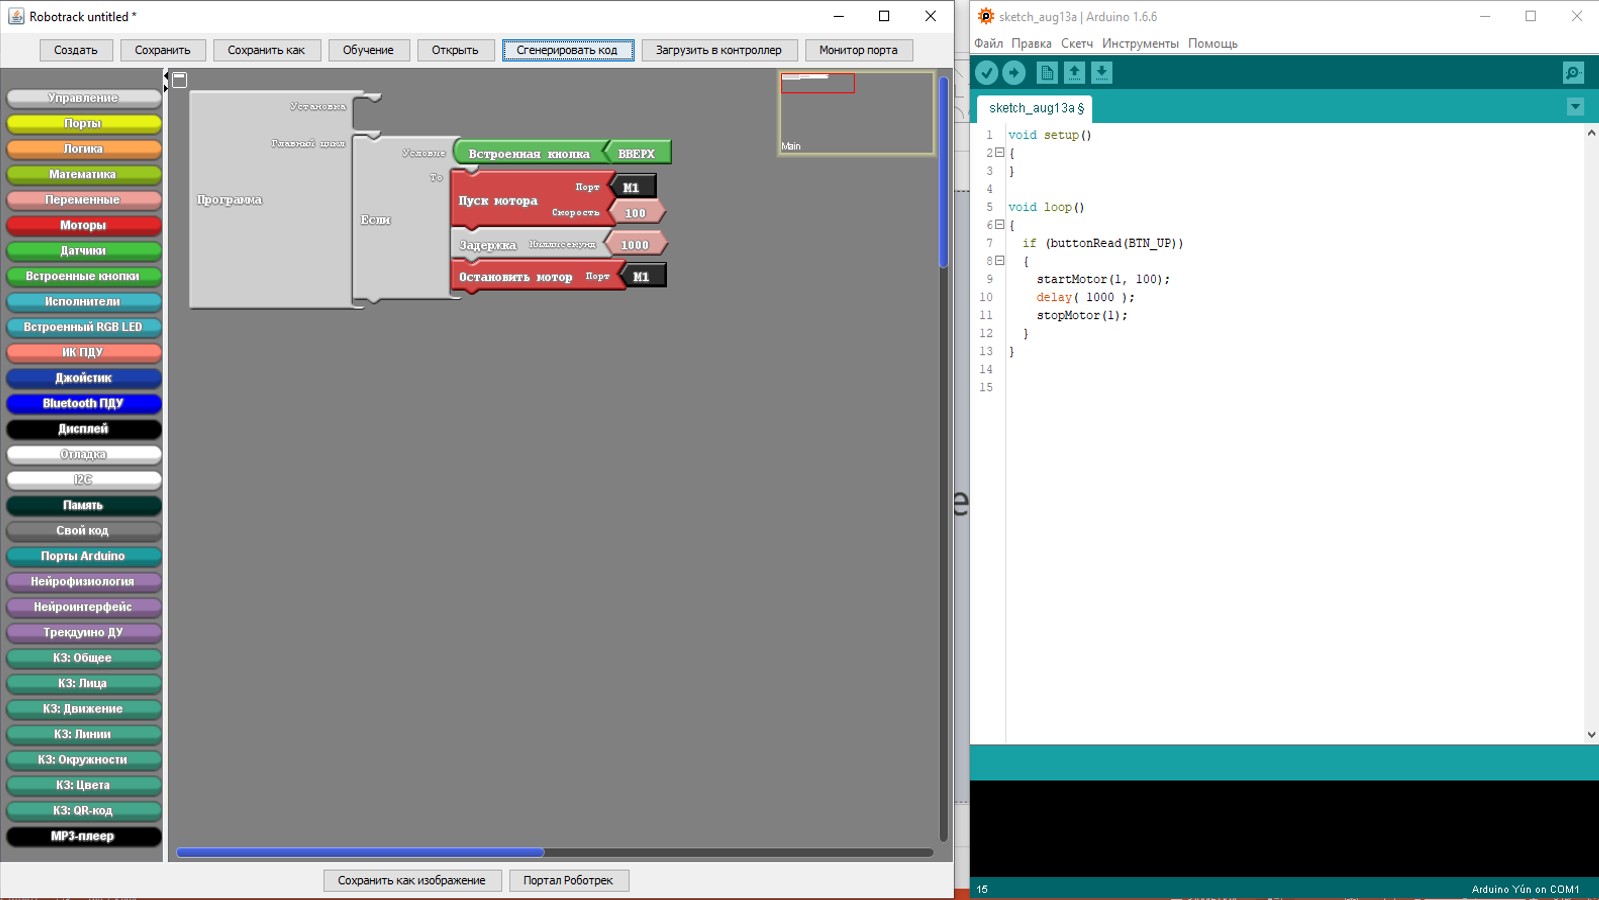Viewport: 1599px width, 900px height.
Task: Open Встроенный RGB LED category
Action: (84, 327)
